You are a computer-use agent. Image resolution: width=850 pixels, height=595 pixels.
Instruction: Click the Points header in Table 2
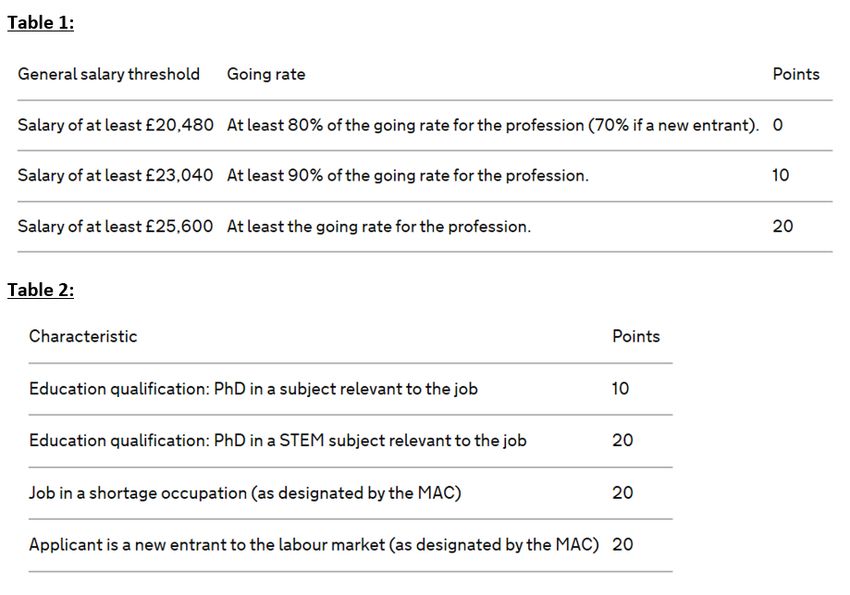pyautogui.click(x=635, y=336)
